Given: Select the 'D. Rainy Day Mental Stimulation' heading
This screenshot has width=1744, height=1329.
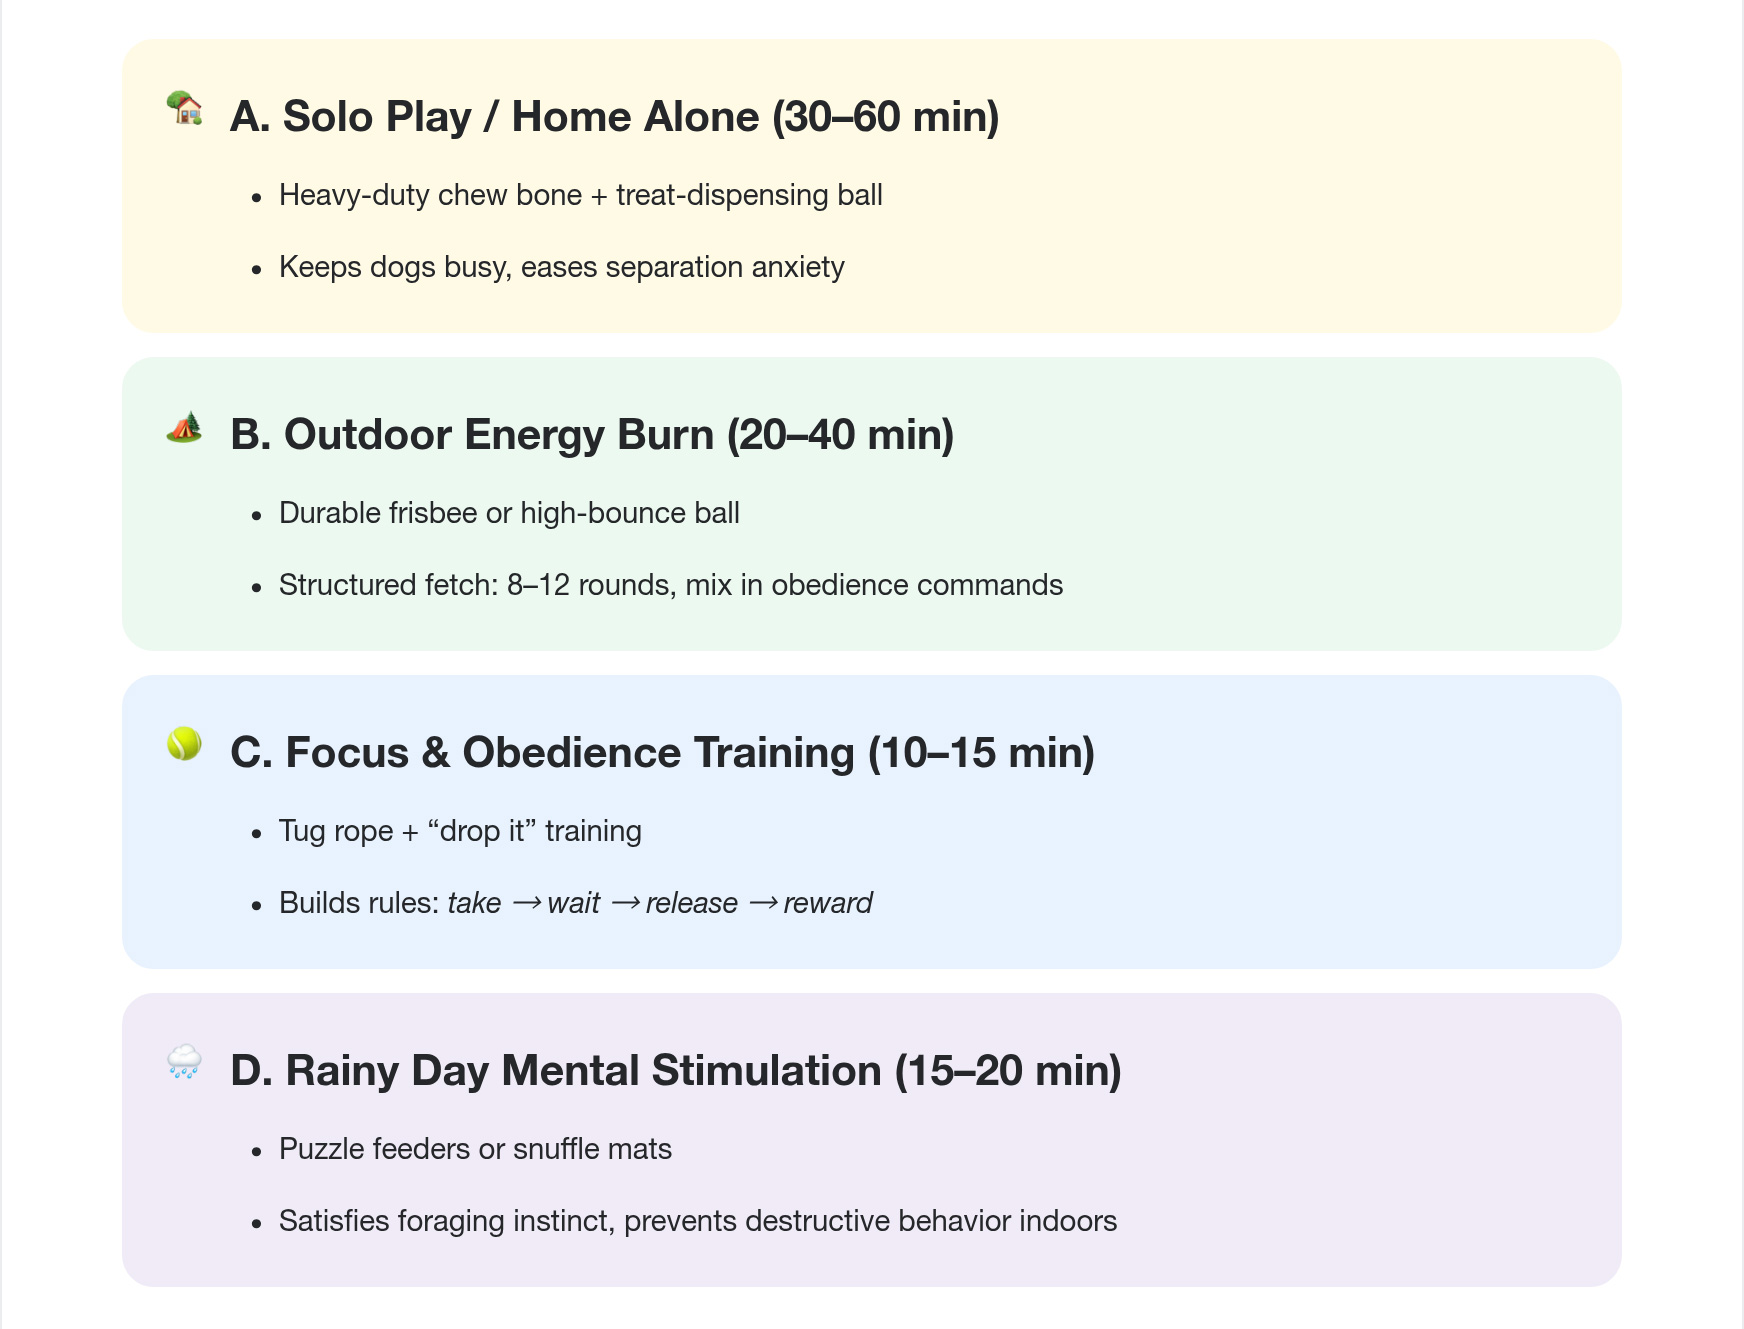Looking at the screenshot, I should point(675,1071).
